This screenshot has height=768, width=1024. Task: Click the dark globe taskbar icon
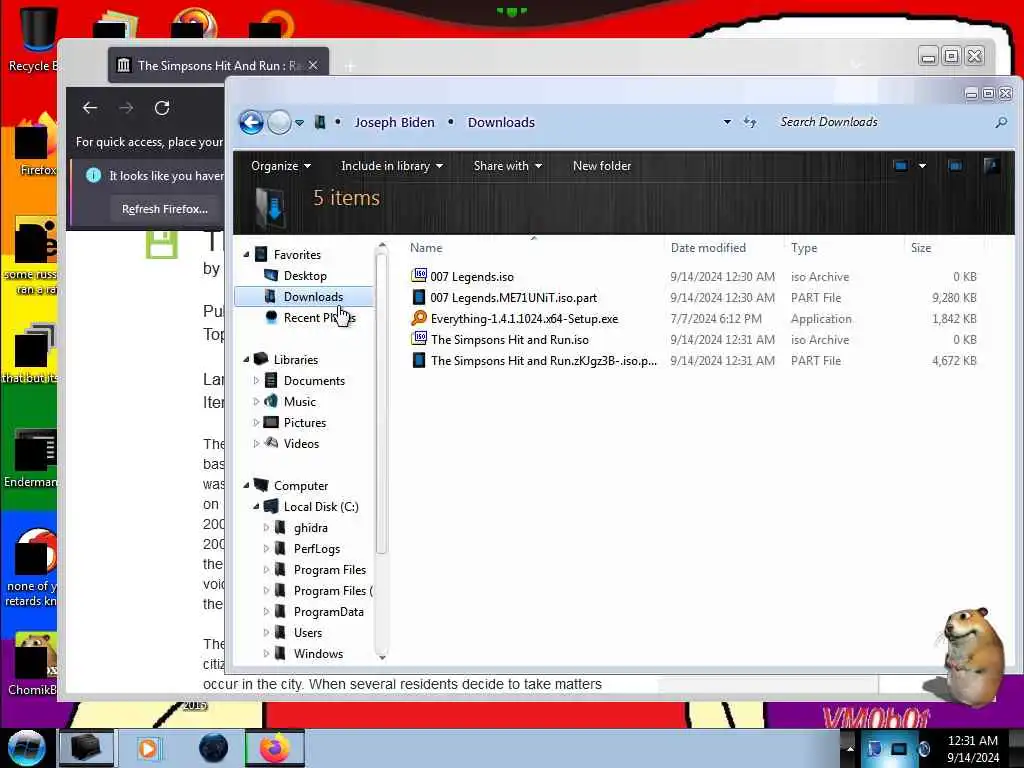coord(214,748)
